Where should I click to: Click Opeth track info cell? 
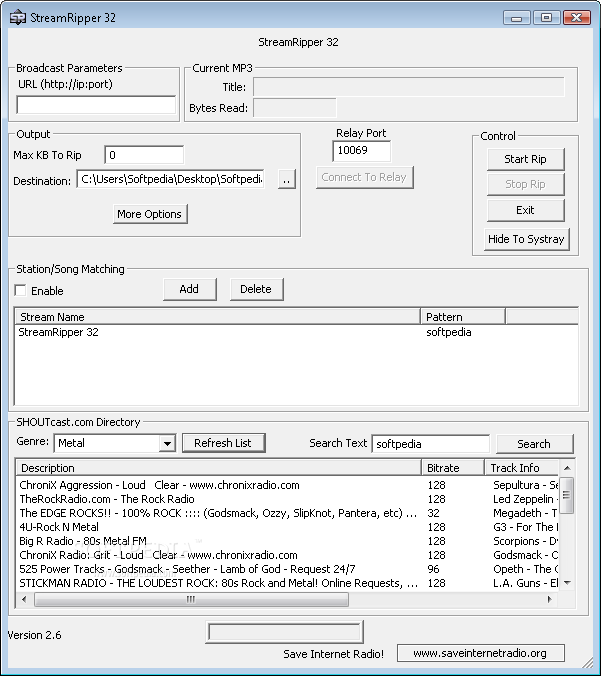526,569
